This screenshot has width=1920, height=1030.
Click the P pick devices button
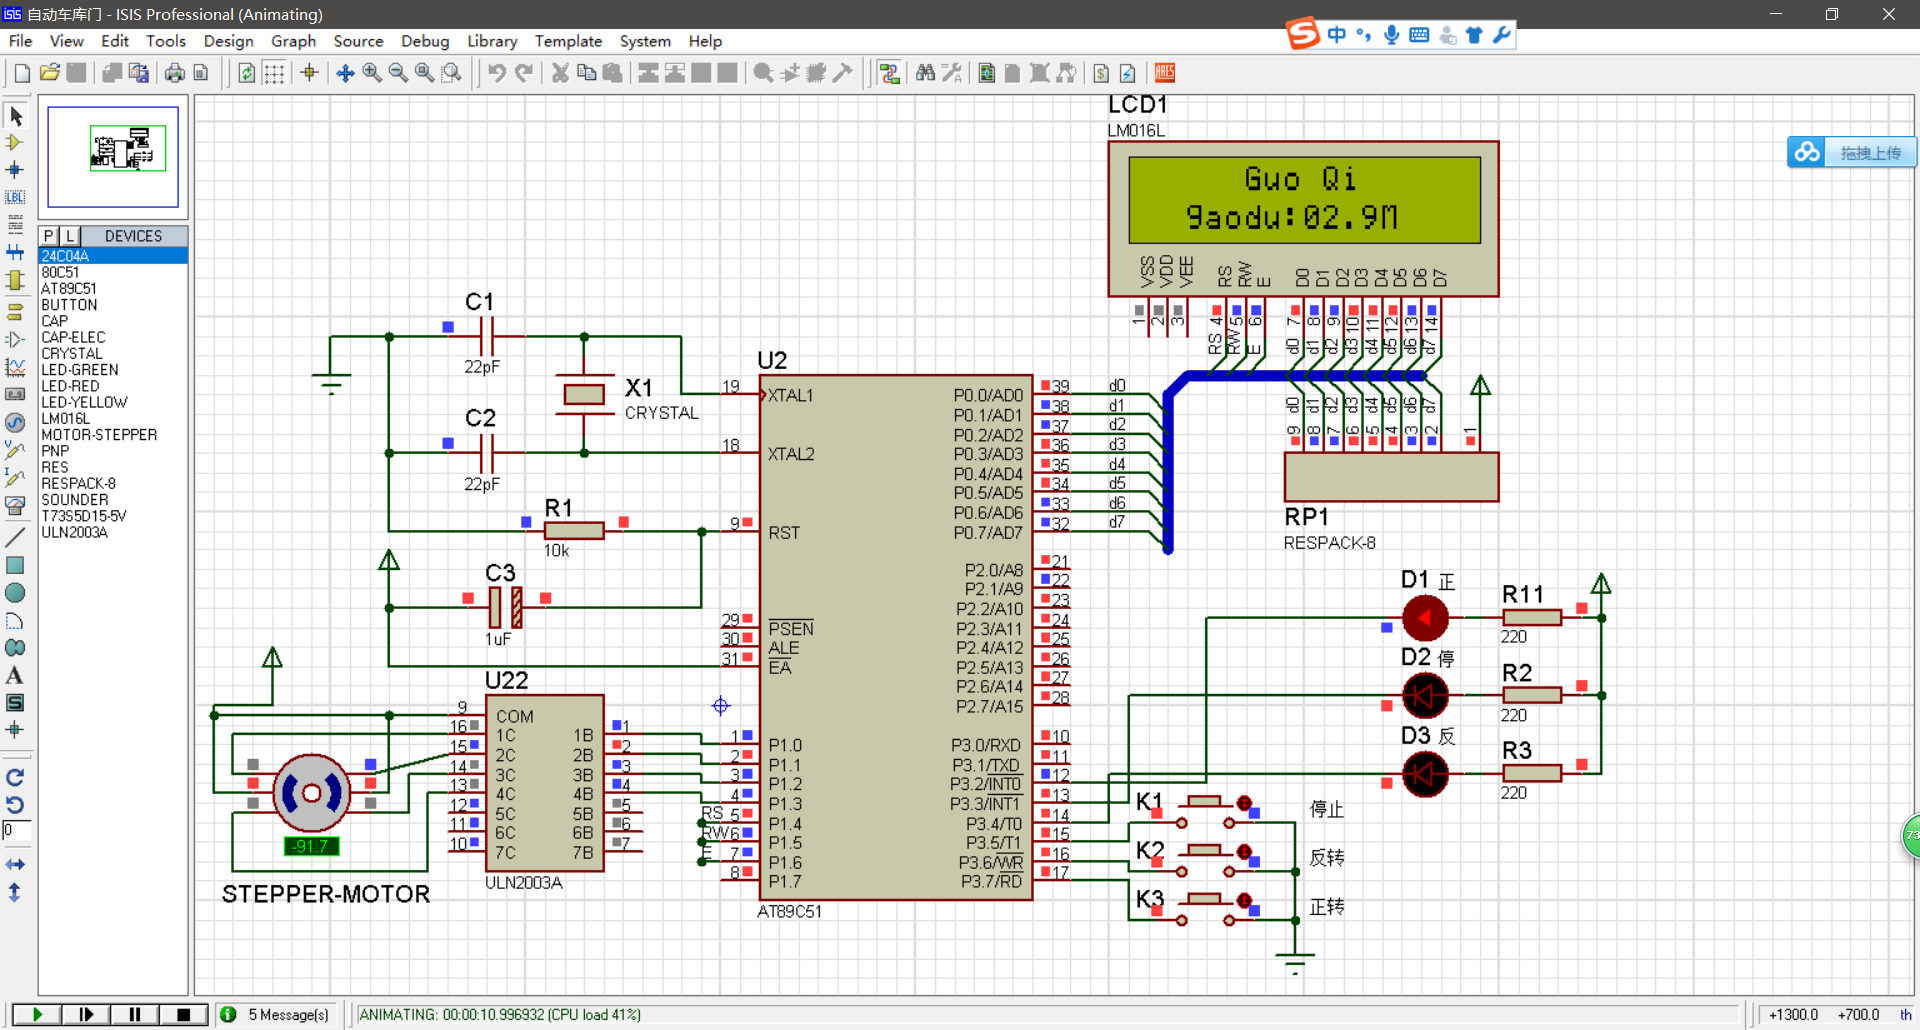click(x=49, y=236)
